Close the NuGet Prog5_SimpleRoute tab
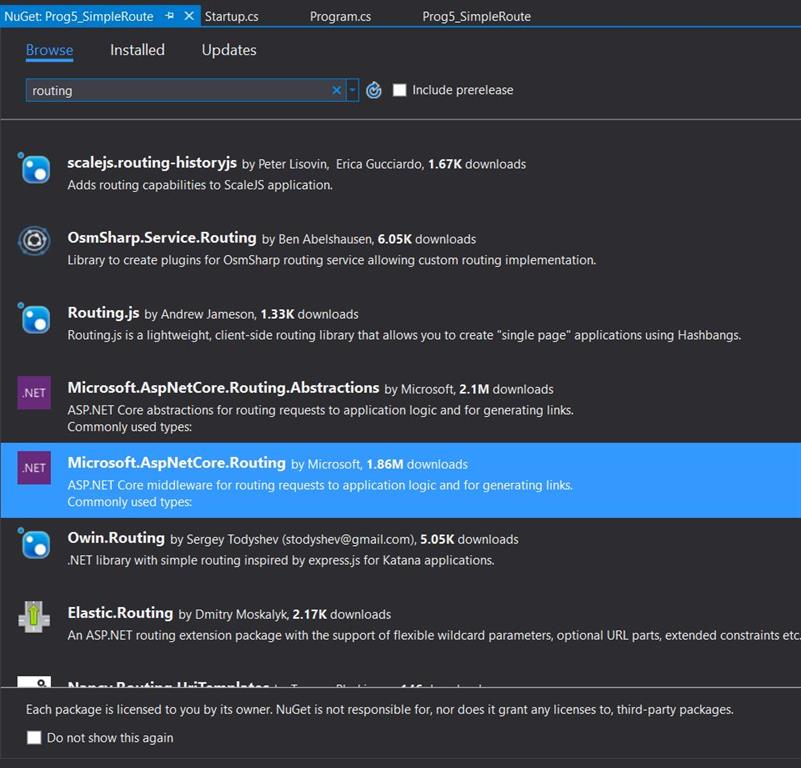This screenshot has height=768, width=801. (189, 16)
